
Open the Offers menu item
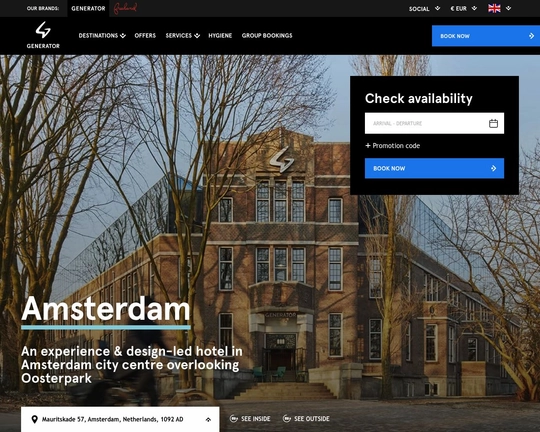click(x=145, y=35)
